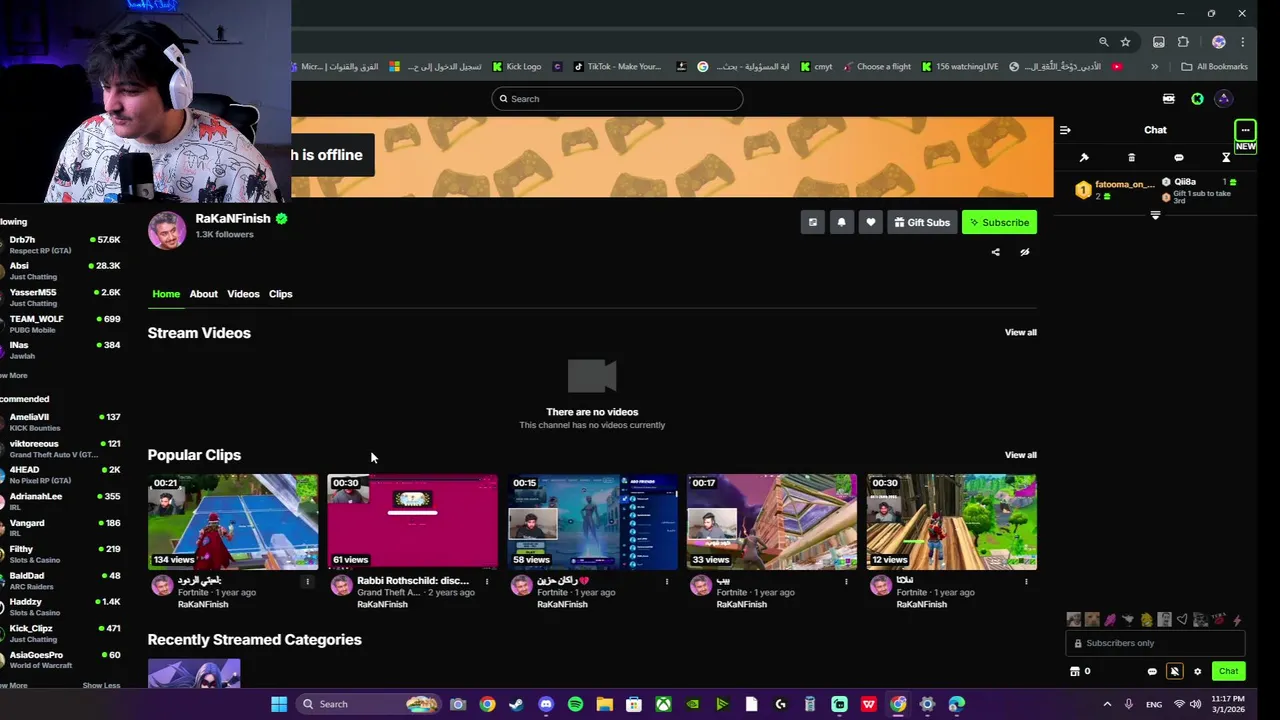Click the green Chat send button
Image resolution: width=1280 pixels, height=720 pixels.
click(x=1228, y=671)
